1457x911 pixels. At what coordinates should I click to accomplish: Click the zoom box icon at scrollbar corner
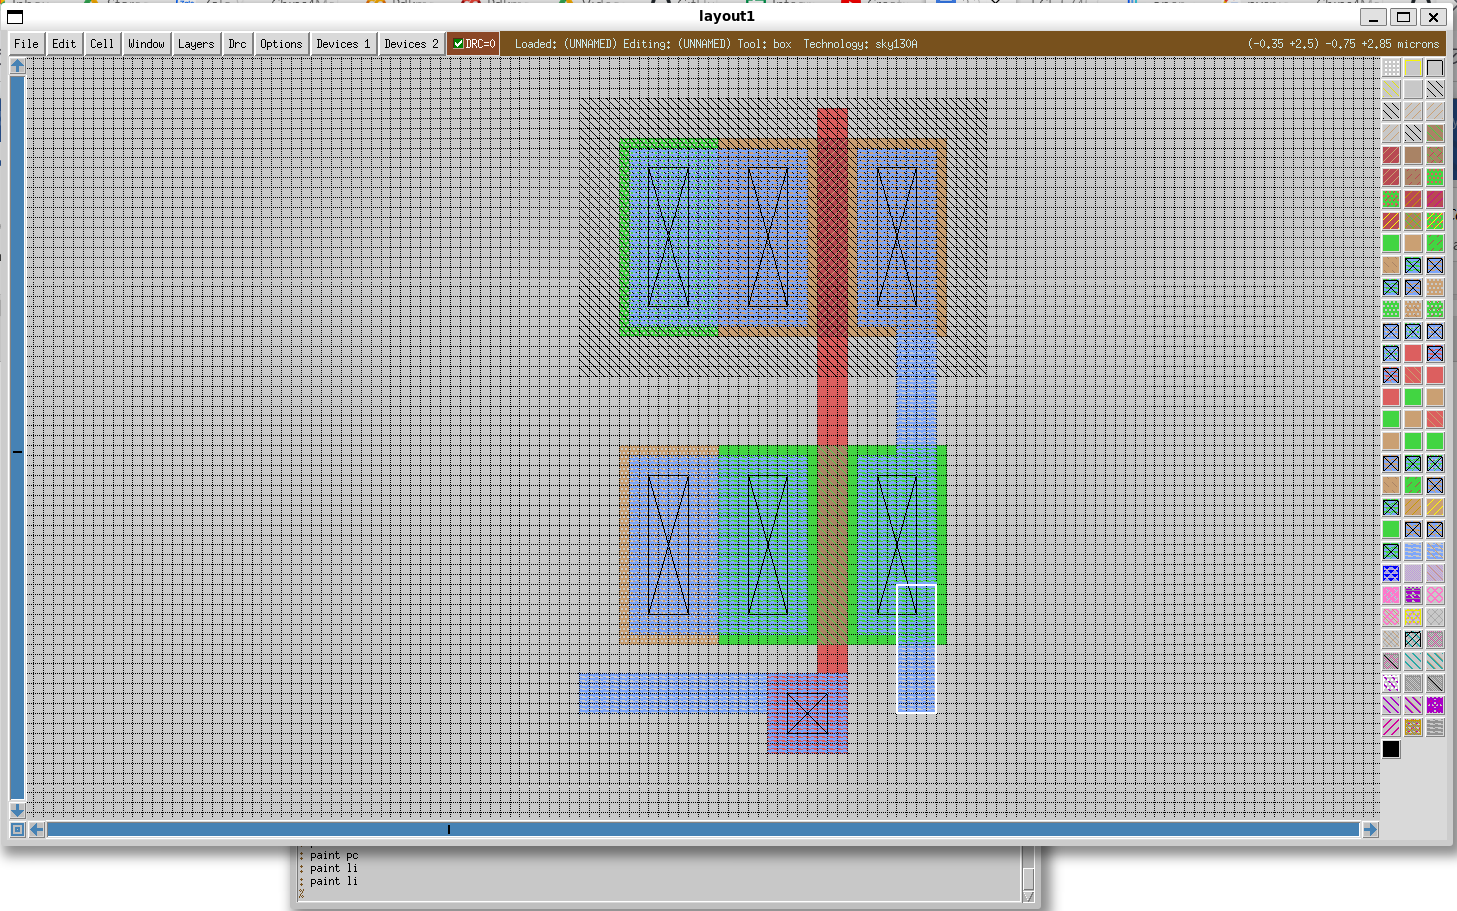[17, 829]
